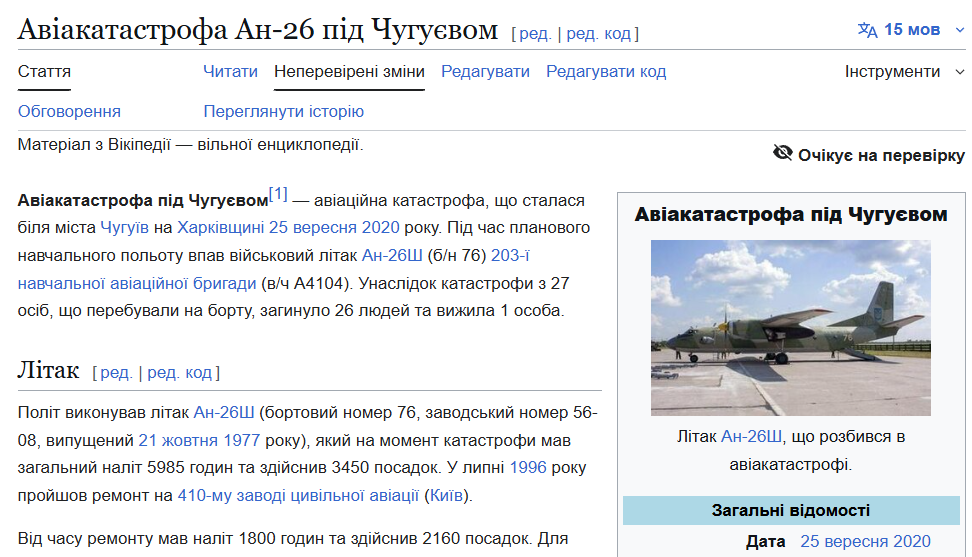
Task: Click the crossed-eye pending review icon
Action: pyautogui.click(x=783, y=153)
